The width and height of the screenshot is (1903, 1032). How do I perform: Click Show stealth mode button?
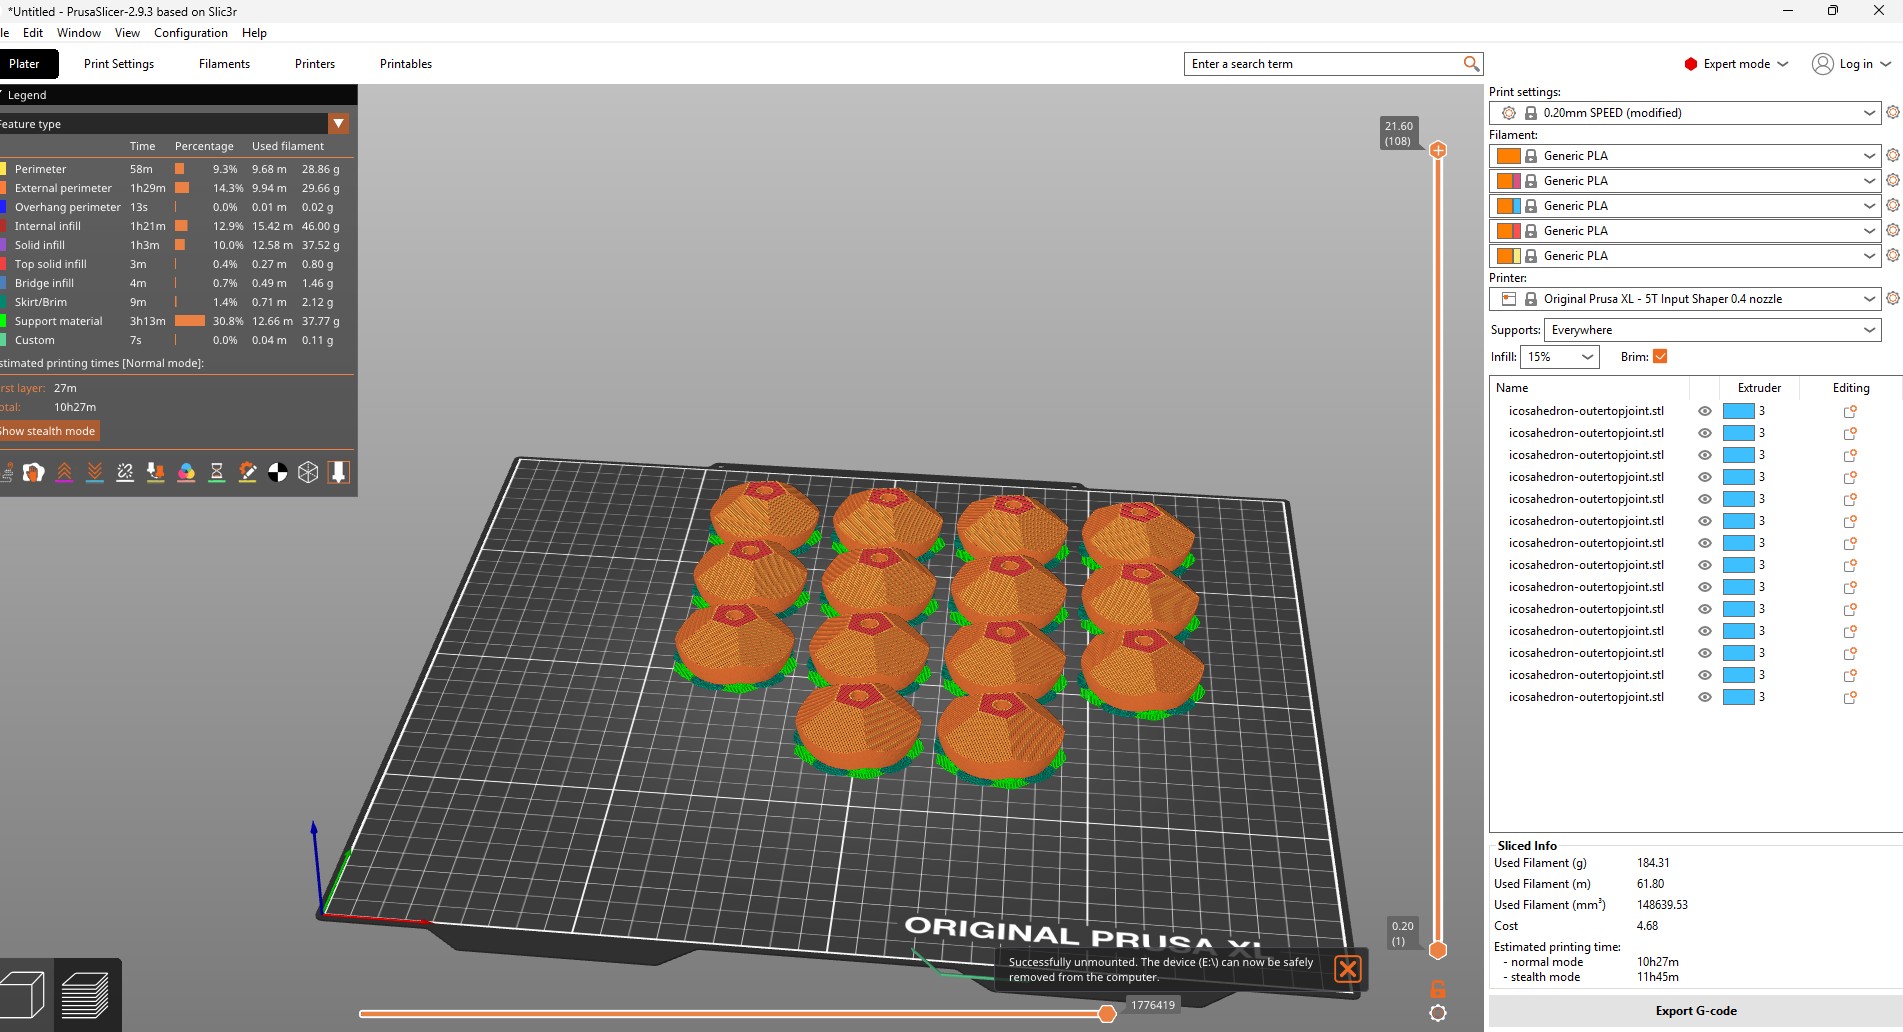[48, 431]
